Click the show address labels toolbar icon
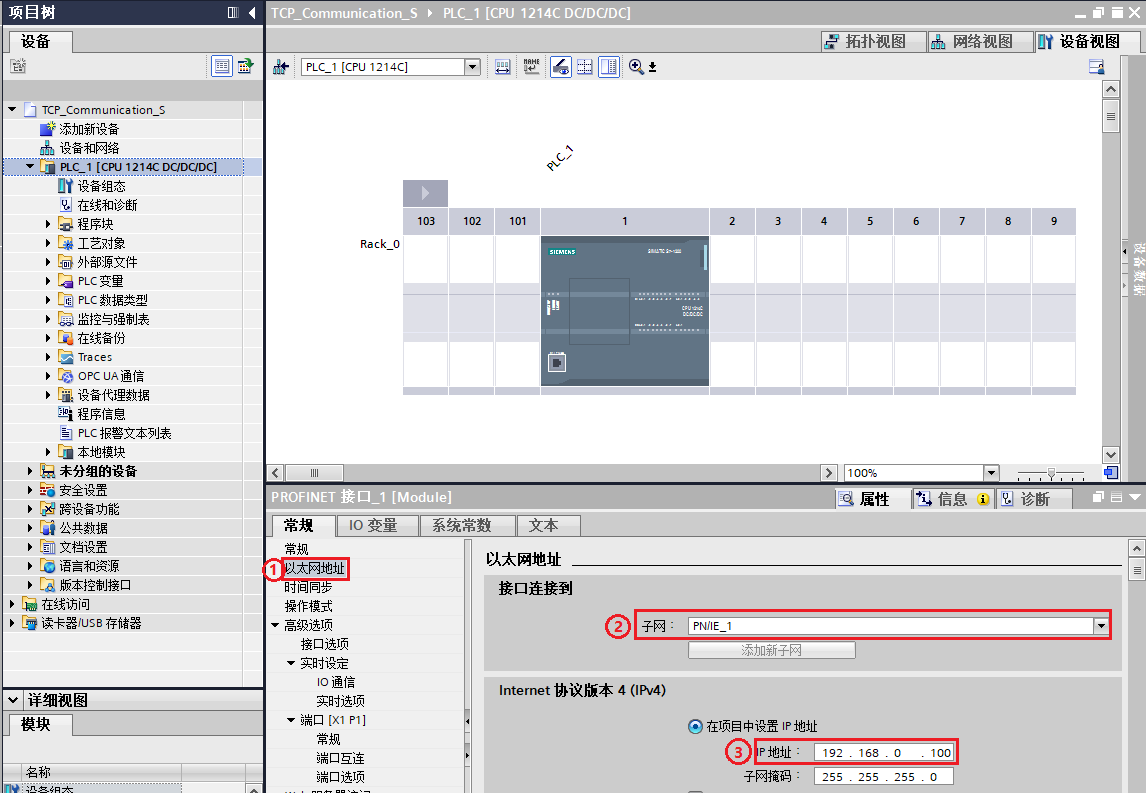 pyautogui.click(x=502, y=67)
